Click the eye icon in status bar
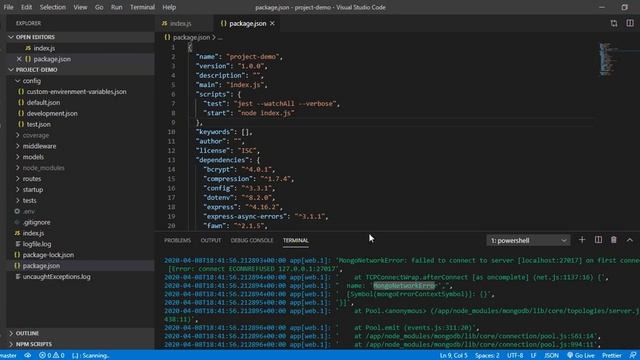Image resolution: width=640 pixels, height=360 pixels. click(x=28, y=356)
